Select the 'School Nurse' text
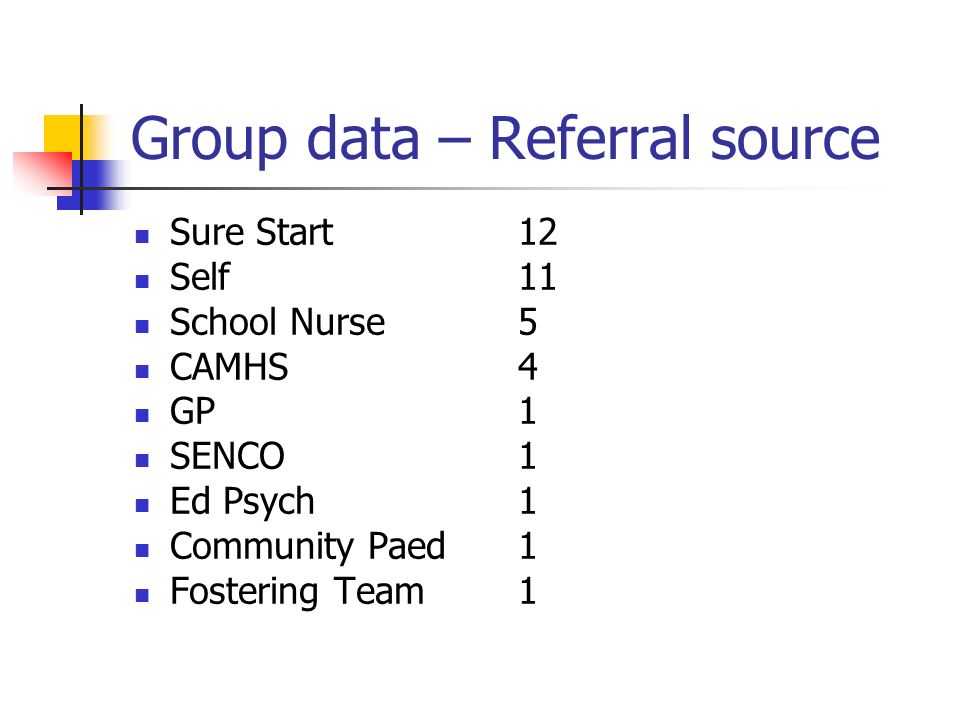This screenshot has height=720, width=960. (x=277, y=322)
